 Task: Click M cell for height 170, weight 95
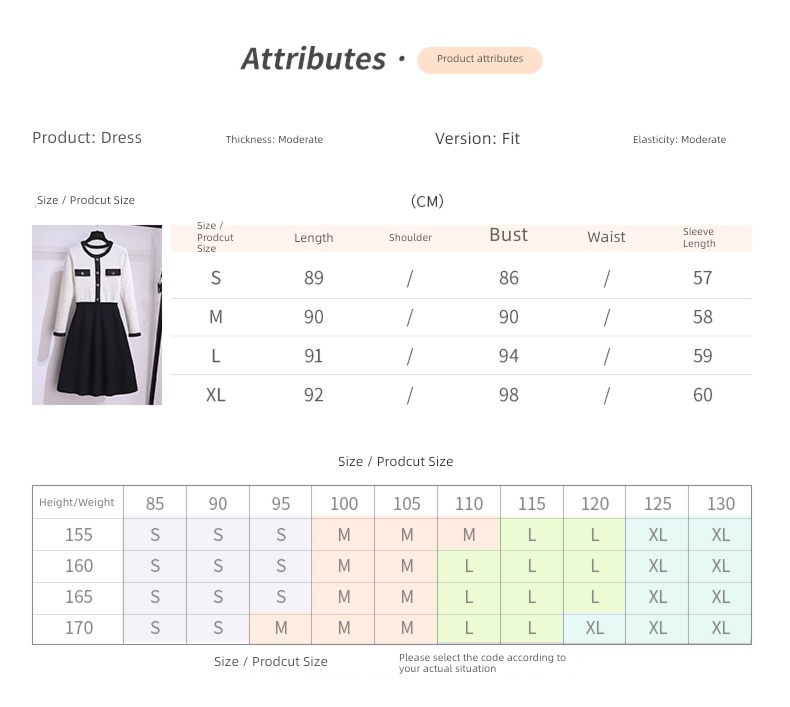(x=281, y=628)
